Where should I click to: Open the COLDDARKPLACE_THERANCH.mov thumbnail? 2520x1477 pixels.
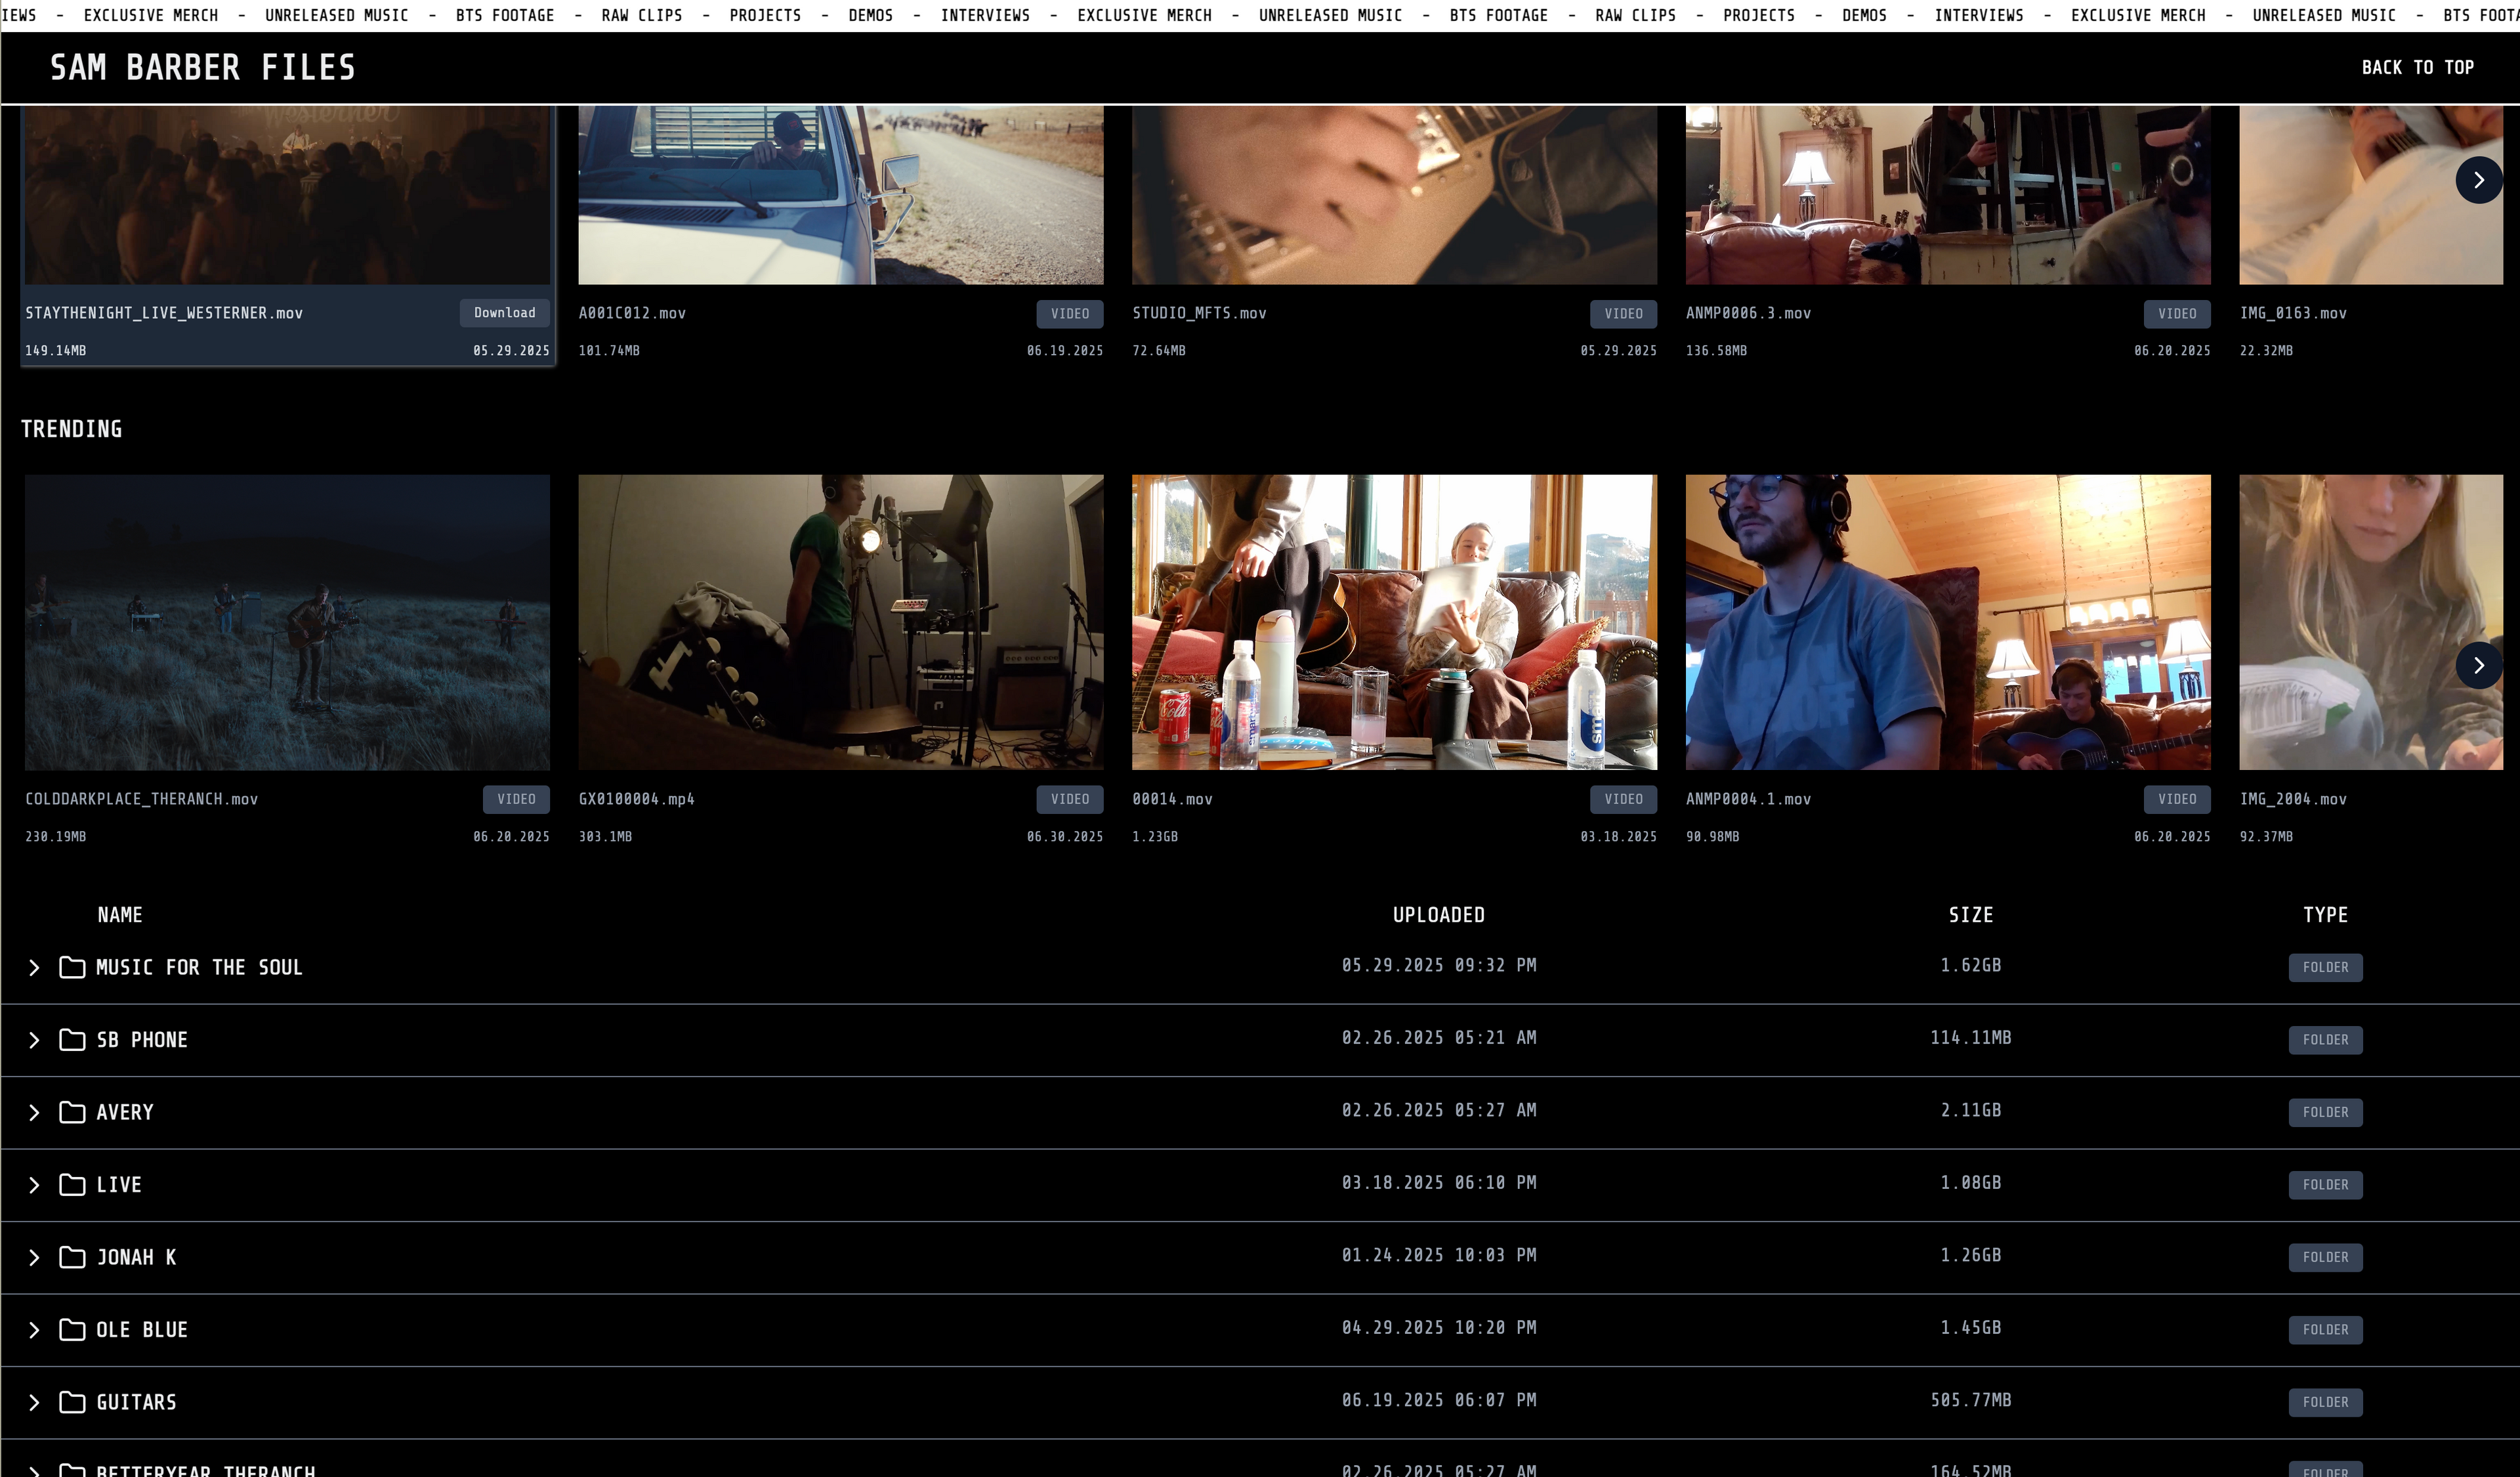287,622
